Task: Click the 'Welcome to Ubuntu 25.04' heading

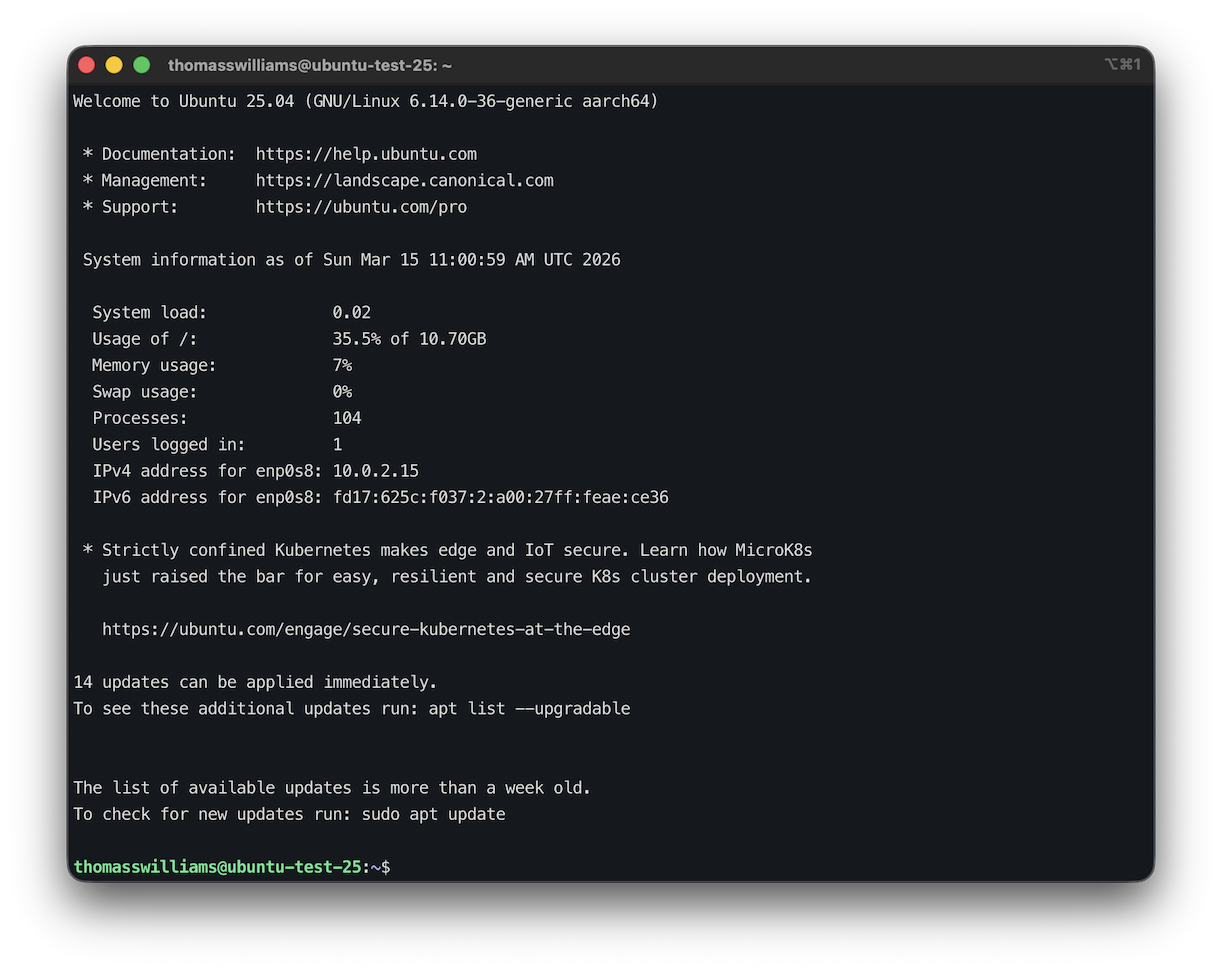Action: [181, 101]
